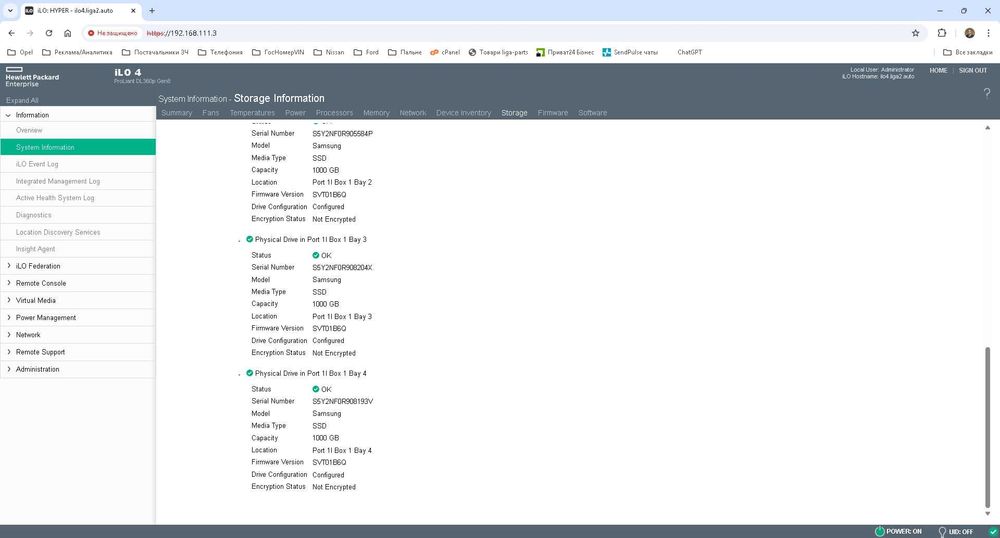Switch to the Processors tab
The height and width of the screenshot is (538, 1000).
[334, 113]
